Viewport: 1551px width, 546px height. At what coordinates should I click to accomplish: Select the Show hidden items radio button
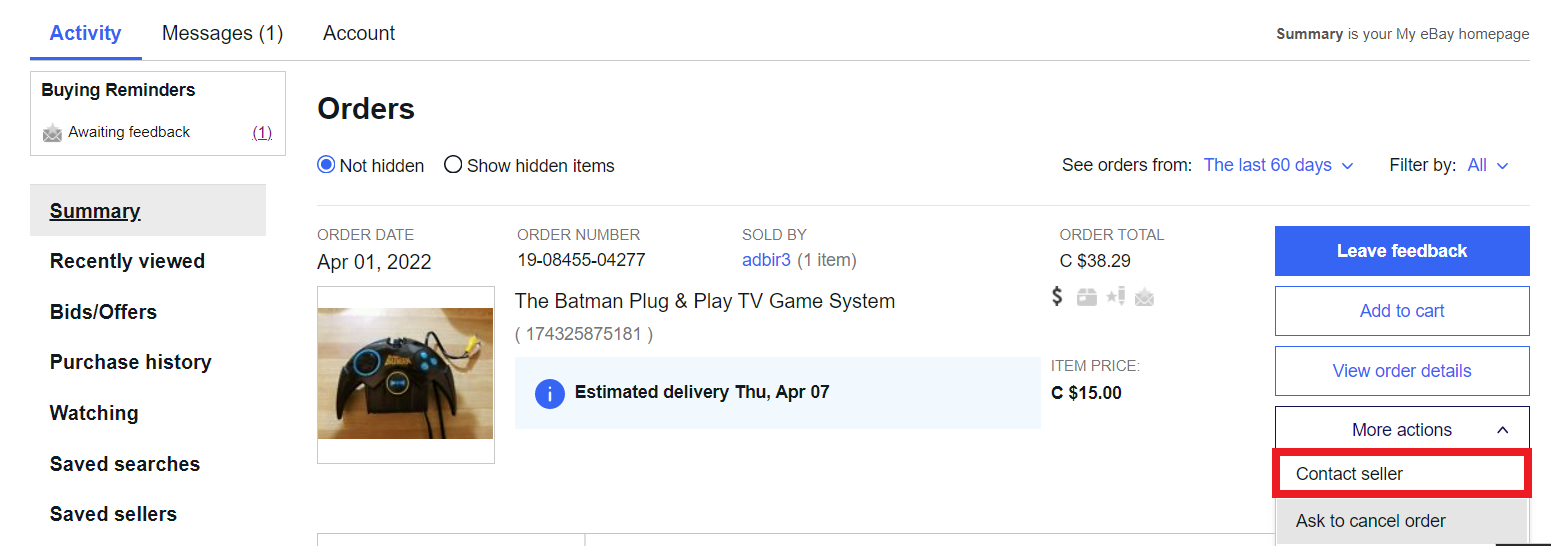click(x=453, y=165)
